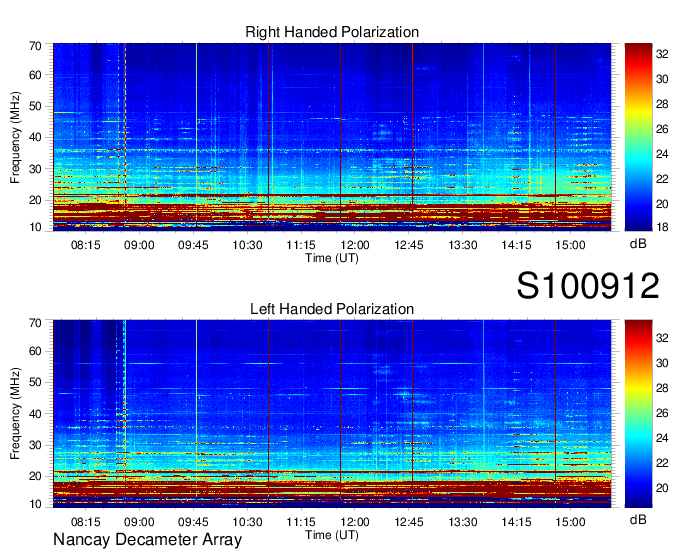Select the 22 value on lower color bar
Screen dimensions: 680x552
(662, 463)
